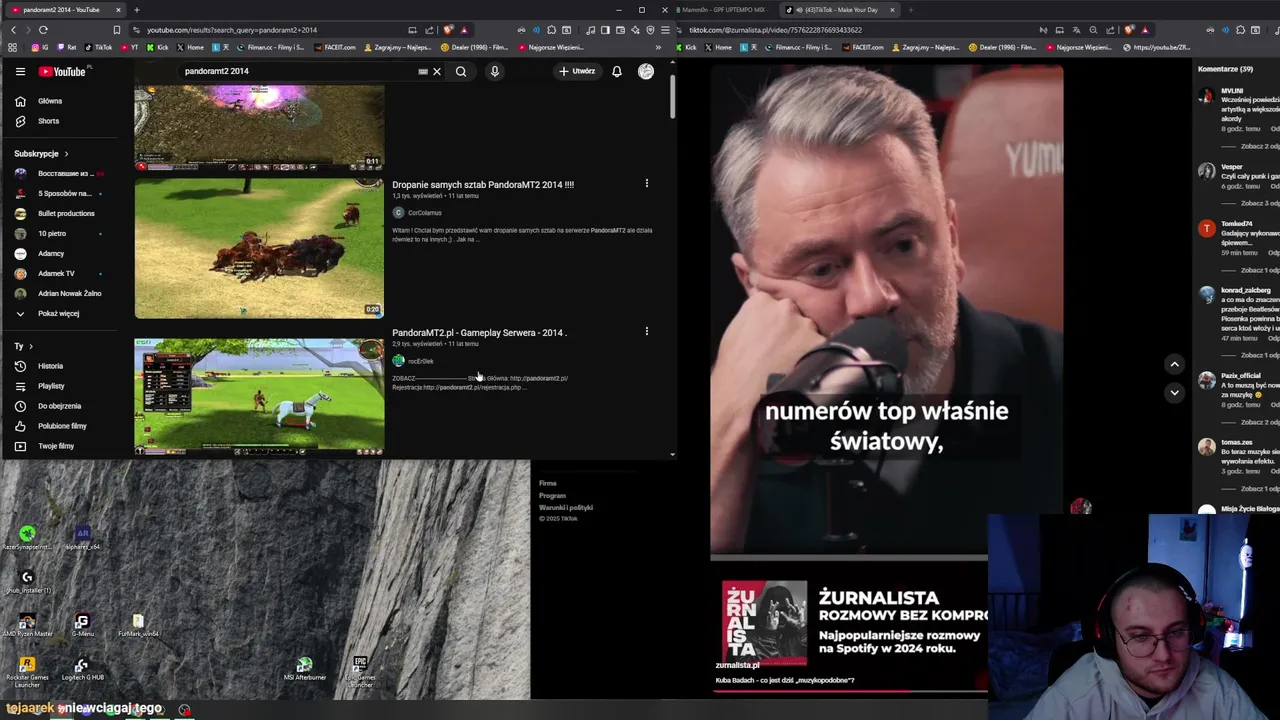Expand the Ty section chevron
Viewport: 1280px width, 720px height.
click(30, 346)
